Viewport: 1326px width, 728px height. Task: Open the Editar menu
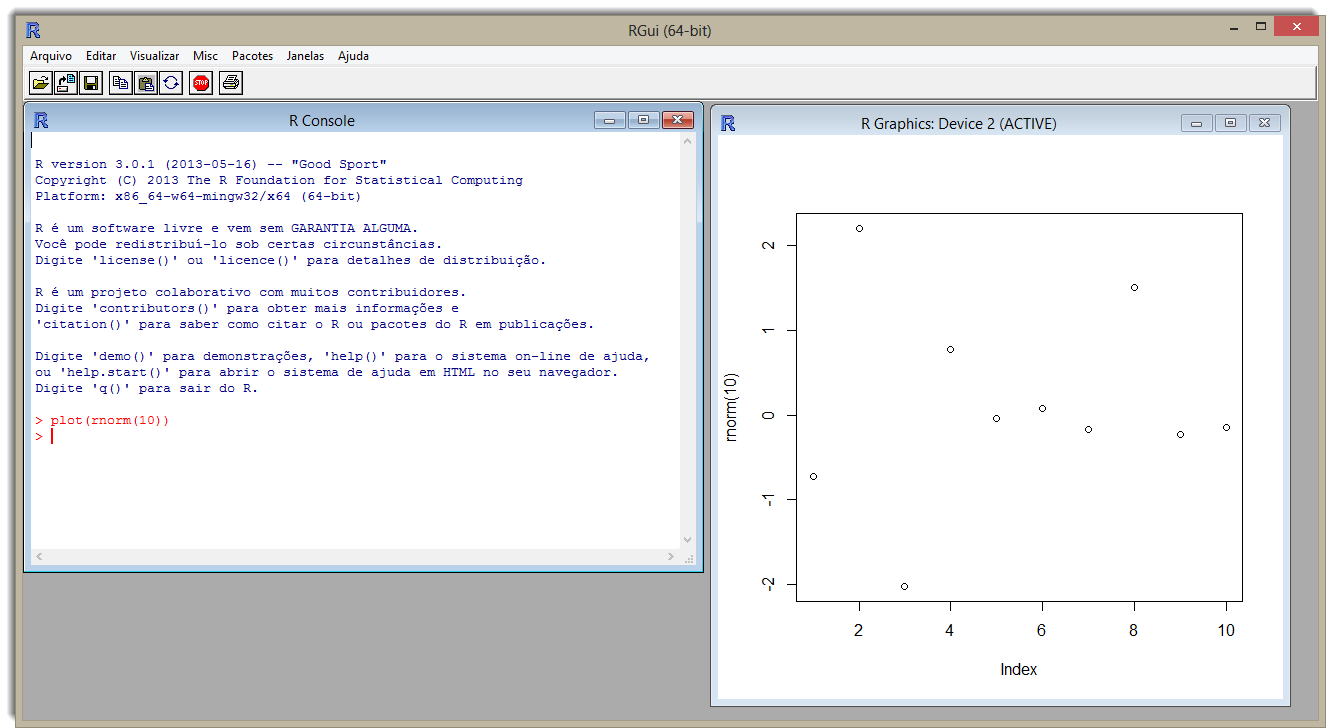tap(101, 56)
